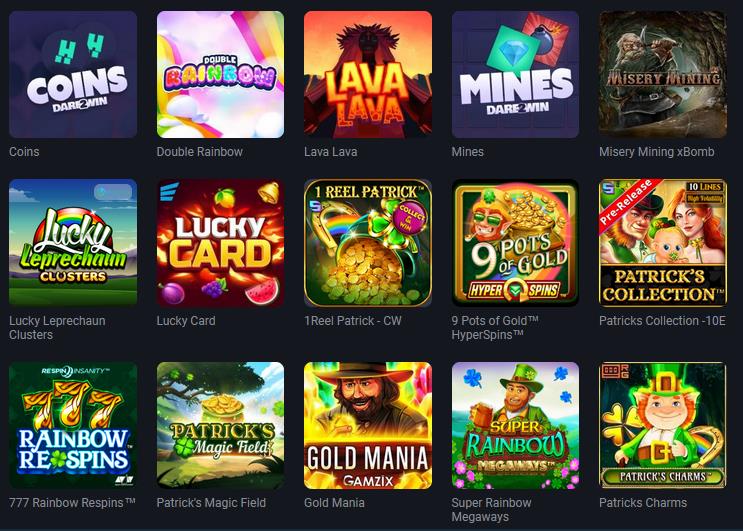Select the 1 Reel Patrick game image

(368, 243)
